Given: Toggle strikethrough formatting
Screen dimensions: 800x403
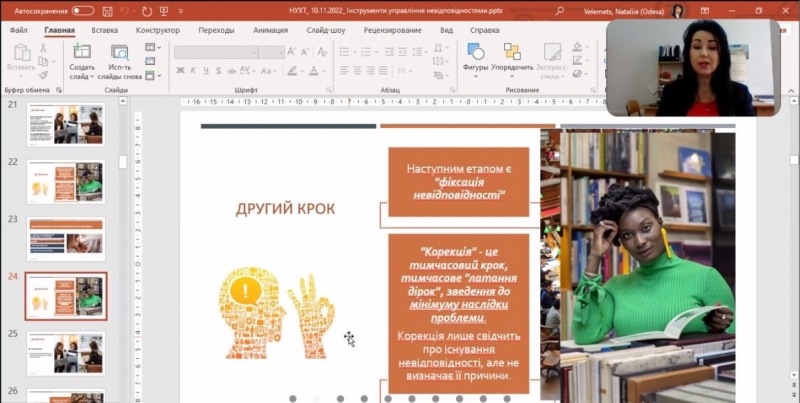Looking at the screenshot, I should click(232, 71).
